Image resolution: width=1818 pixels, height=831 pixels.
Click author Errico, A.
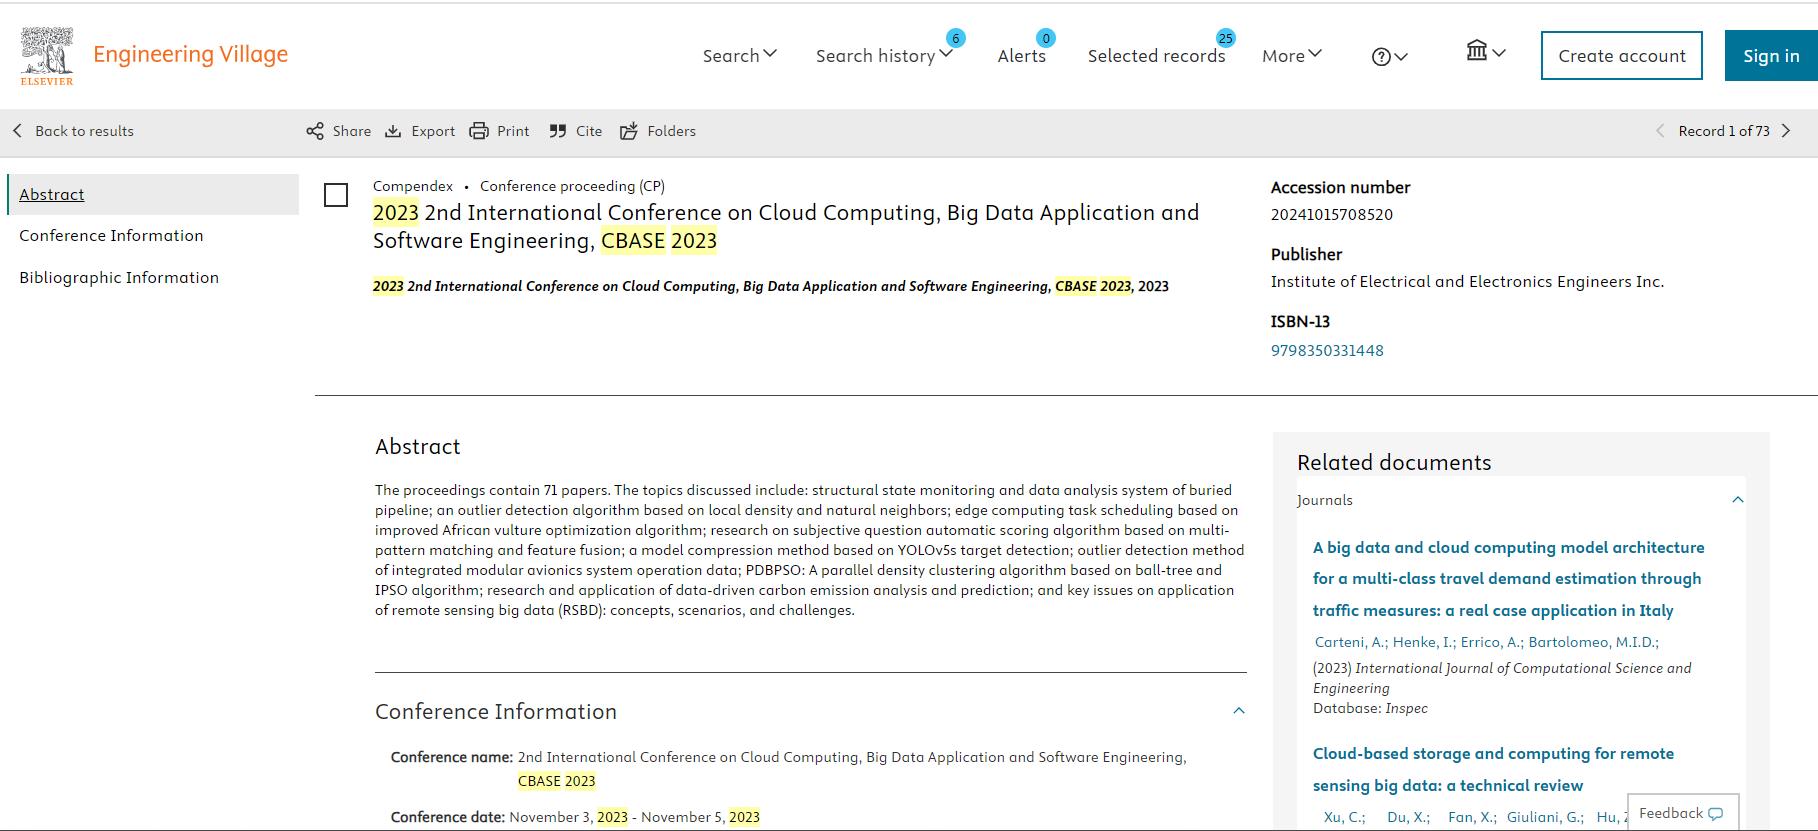[x=1491, y=642]
